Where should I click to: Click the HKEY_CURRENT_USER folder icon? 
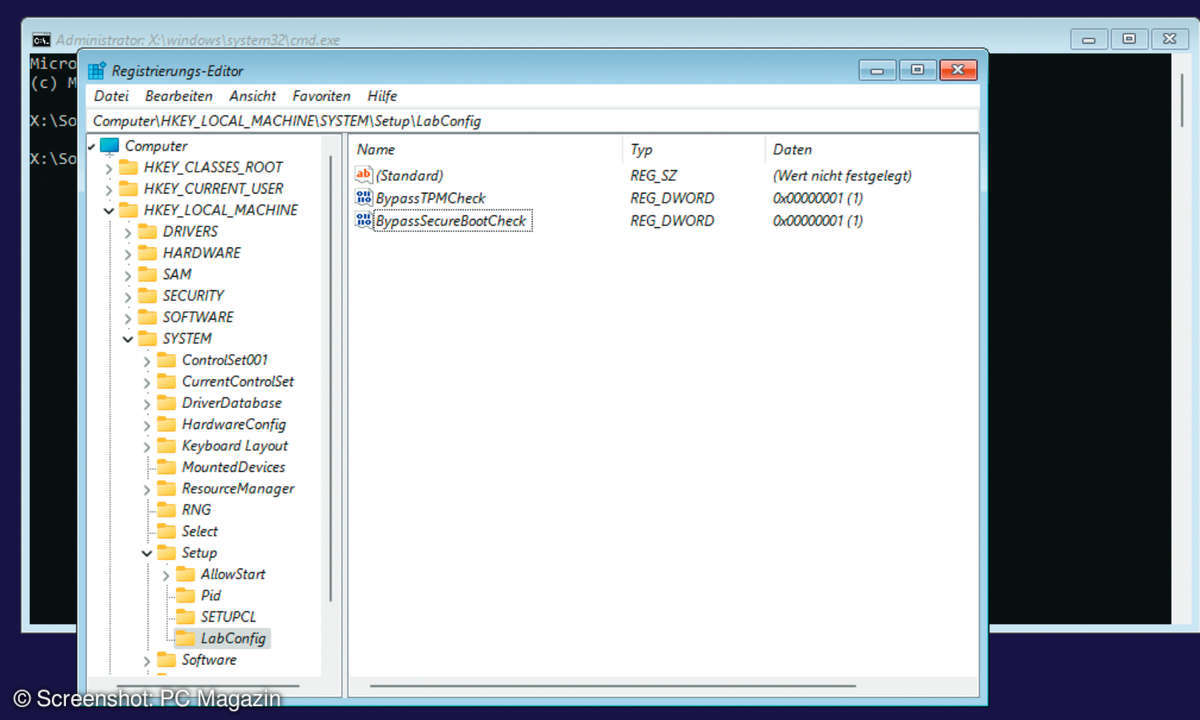click(128, 188)
